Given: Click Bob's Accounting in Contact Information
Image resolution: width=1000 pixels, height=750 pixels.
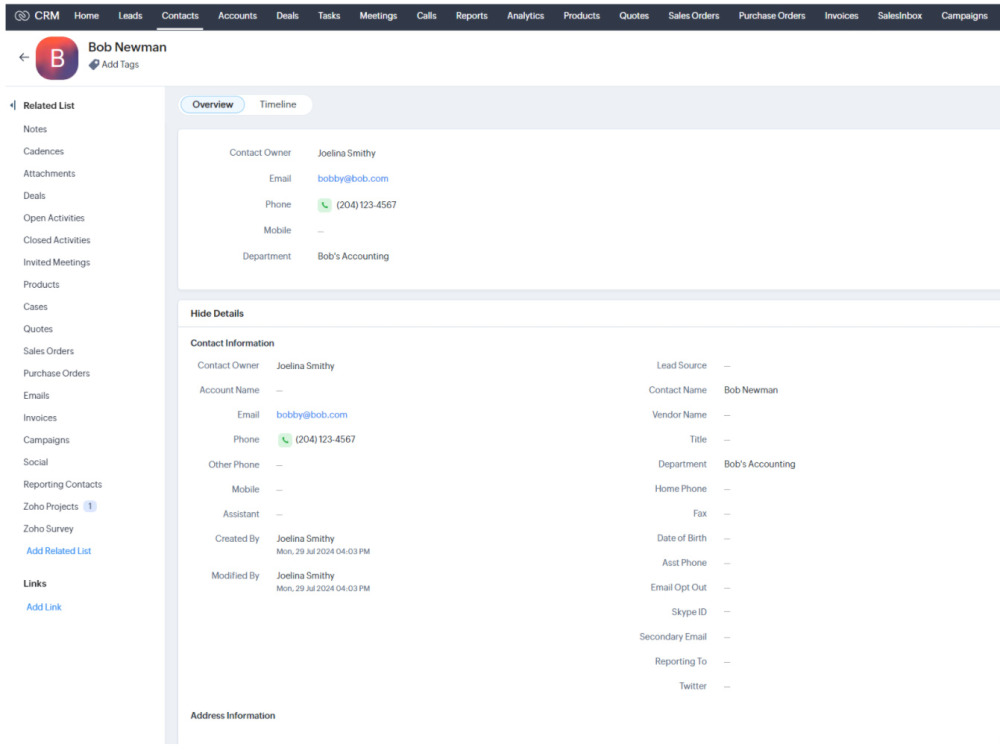Looking at the screenshot, I should [760, 464].
